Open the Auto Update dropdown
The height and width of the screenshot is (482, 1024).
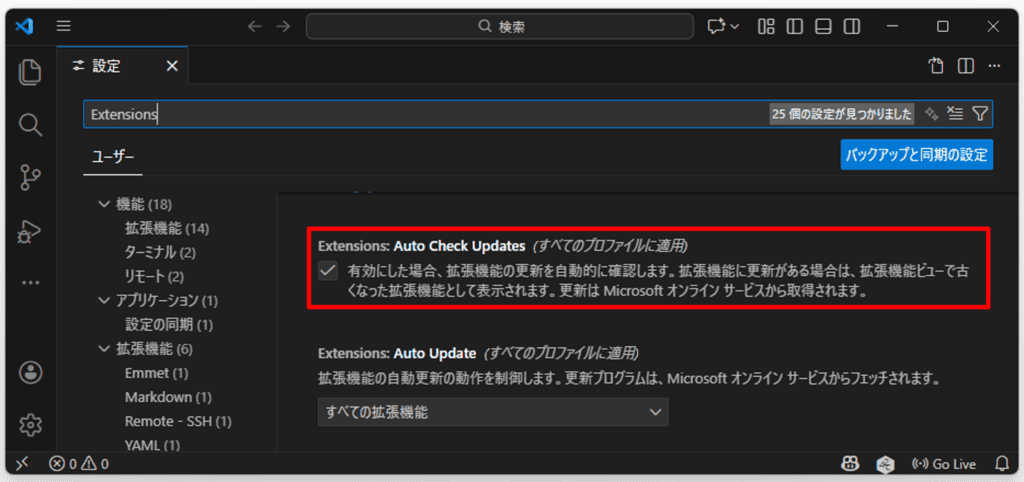[x=493, y=412]
